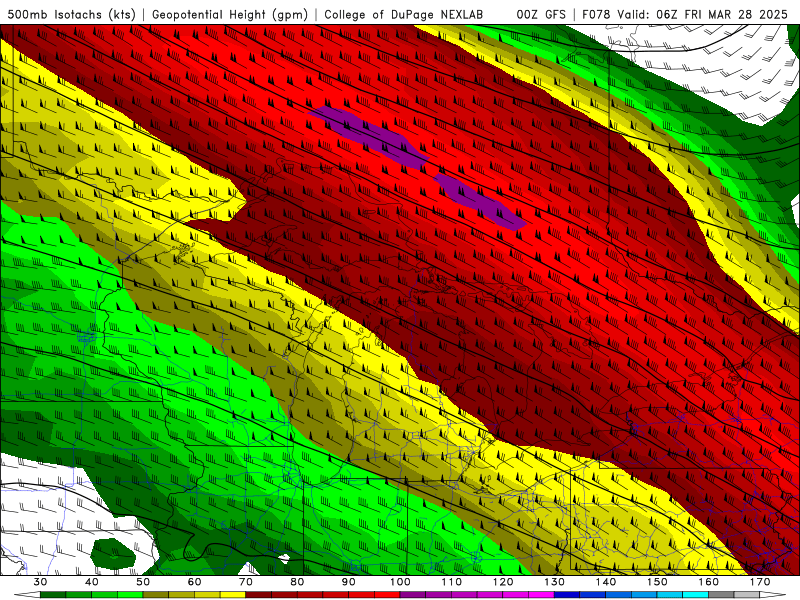Click the '40' legend scale label
Image resolution: width=800 pixels, height=600 pixels.
92,582
